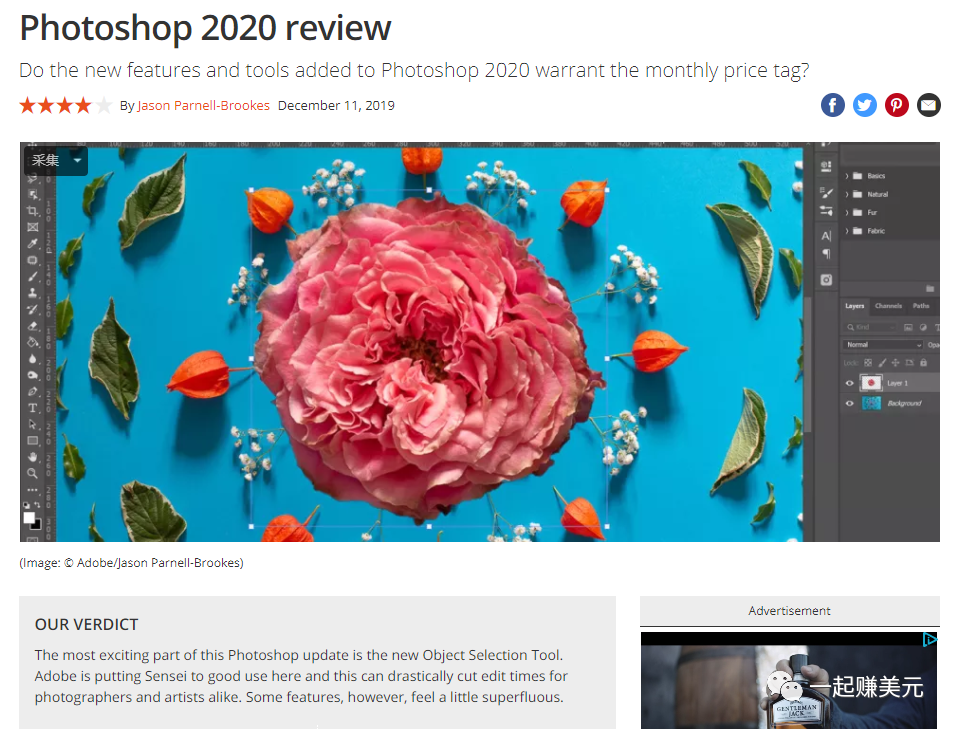Open the 采集 dropdown arrow

77,160
